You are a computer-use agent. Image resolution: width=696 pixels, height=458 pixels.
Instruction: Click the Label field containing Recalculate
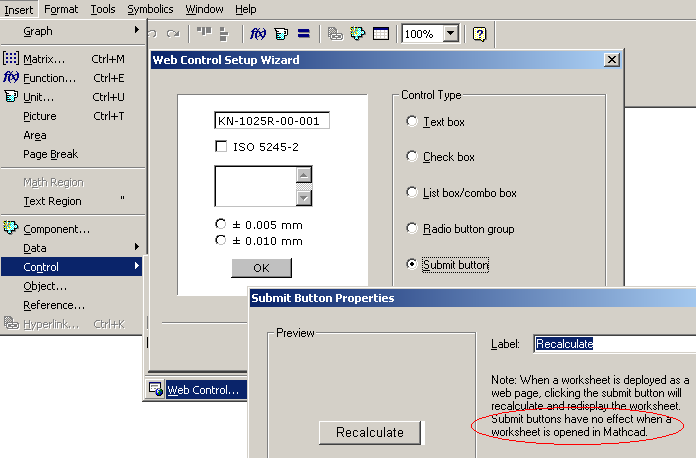click(615, 344)
